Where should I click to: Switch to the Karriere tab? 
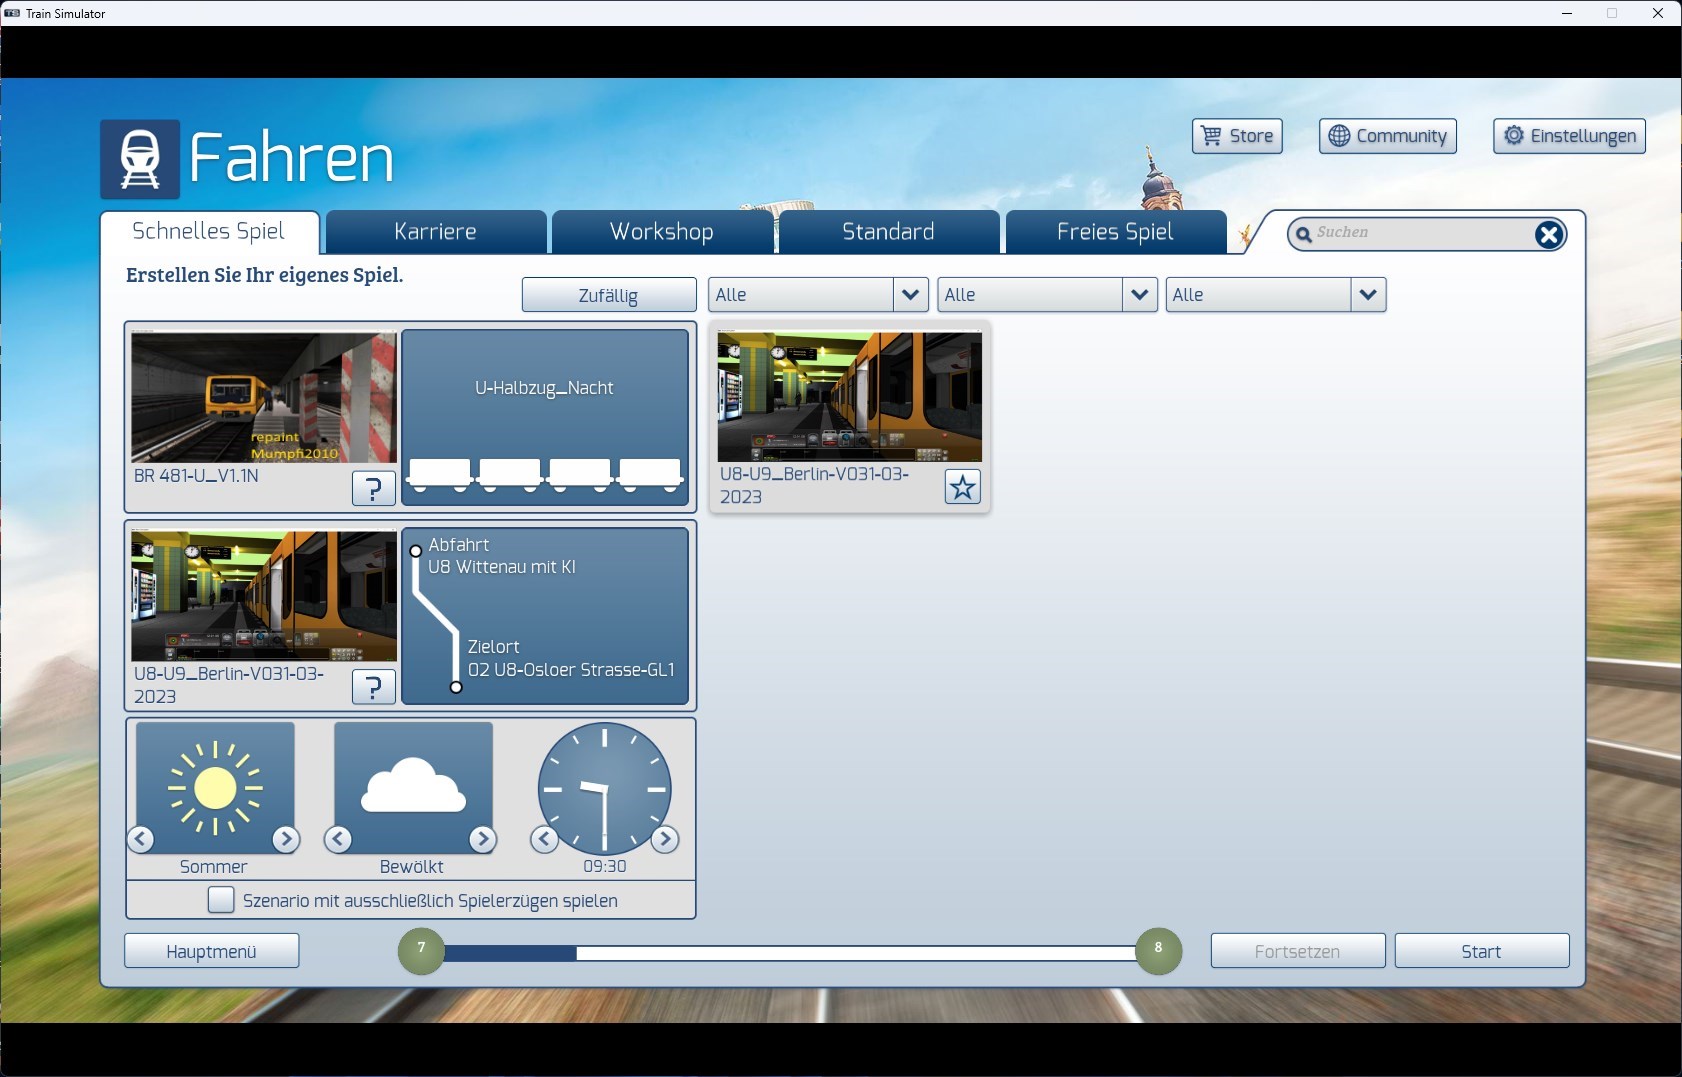tap(436, 232)
